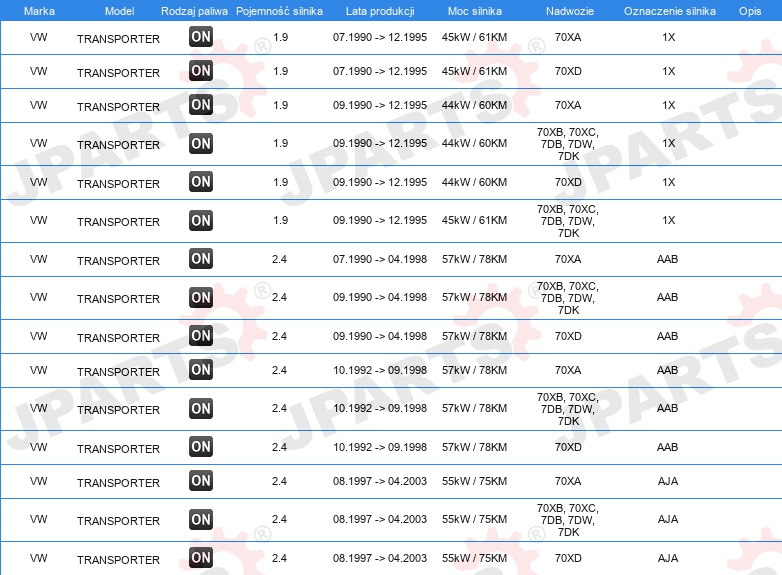Click 09.1990 -> 04.1998 in the 70XB, 70XC row
The width and height of the screenshot is (782, 575).
pos(380,297)
